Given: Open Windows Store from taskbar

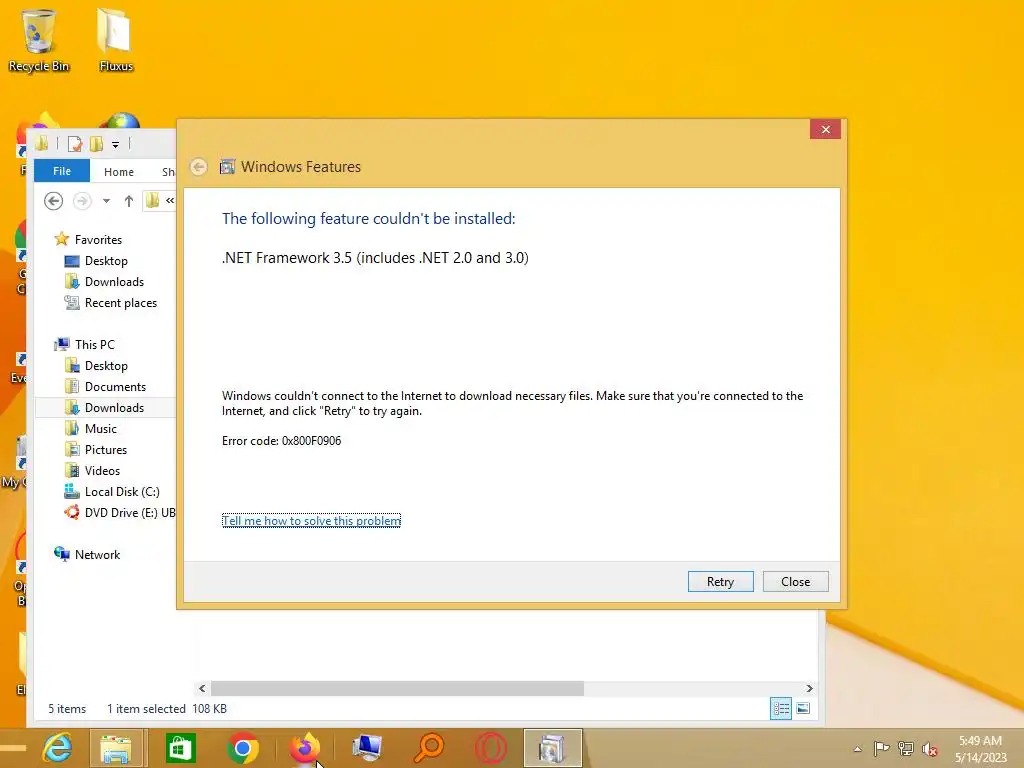Looking at the screenshot, I should pyautogui.click(x=180, y=748).
